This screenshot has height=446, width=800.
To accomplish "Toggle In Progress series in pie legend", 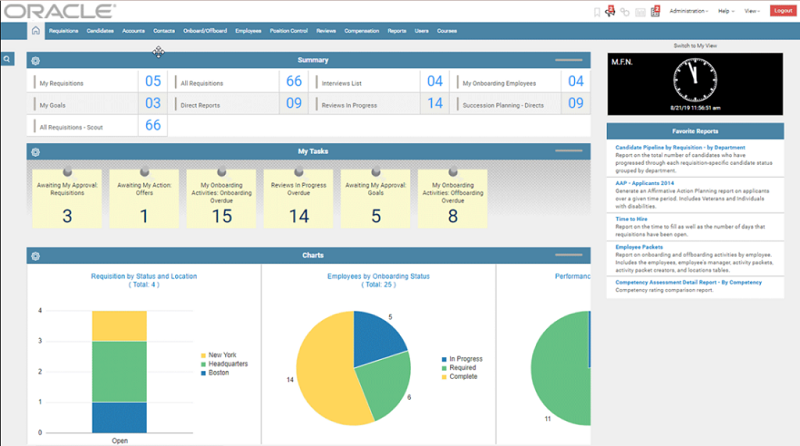I will pyautogui.click(x=462, y=359).
